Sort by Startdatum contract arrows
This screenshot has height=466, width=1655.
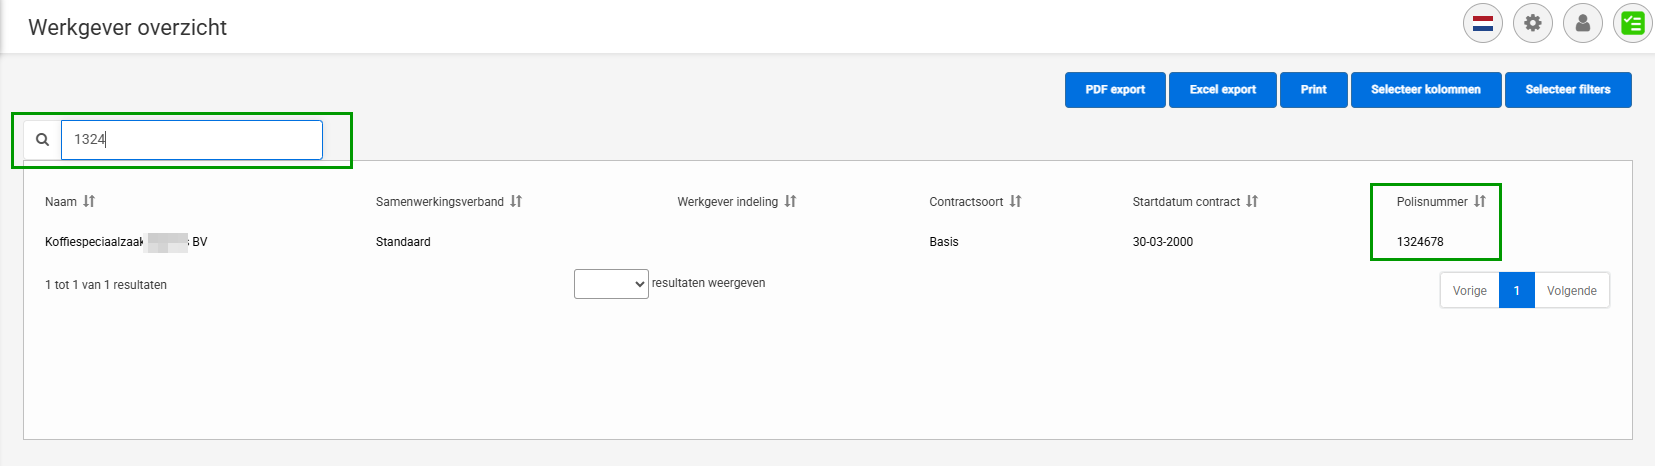(x=1252, y=201)
